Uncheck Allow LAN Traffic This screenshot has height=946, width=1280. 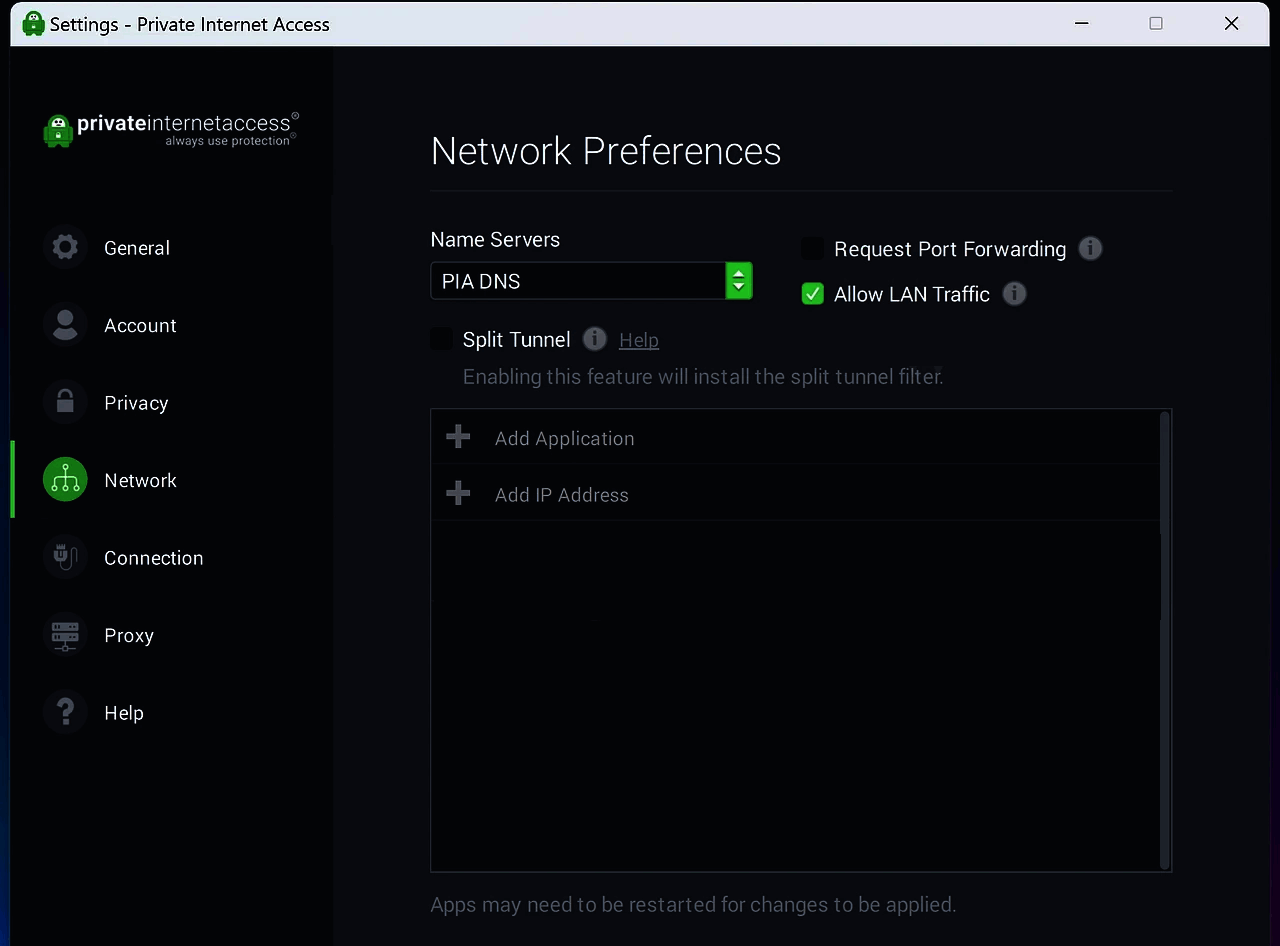[x=812, y=294]
